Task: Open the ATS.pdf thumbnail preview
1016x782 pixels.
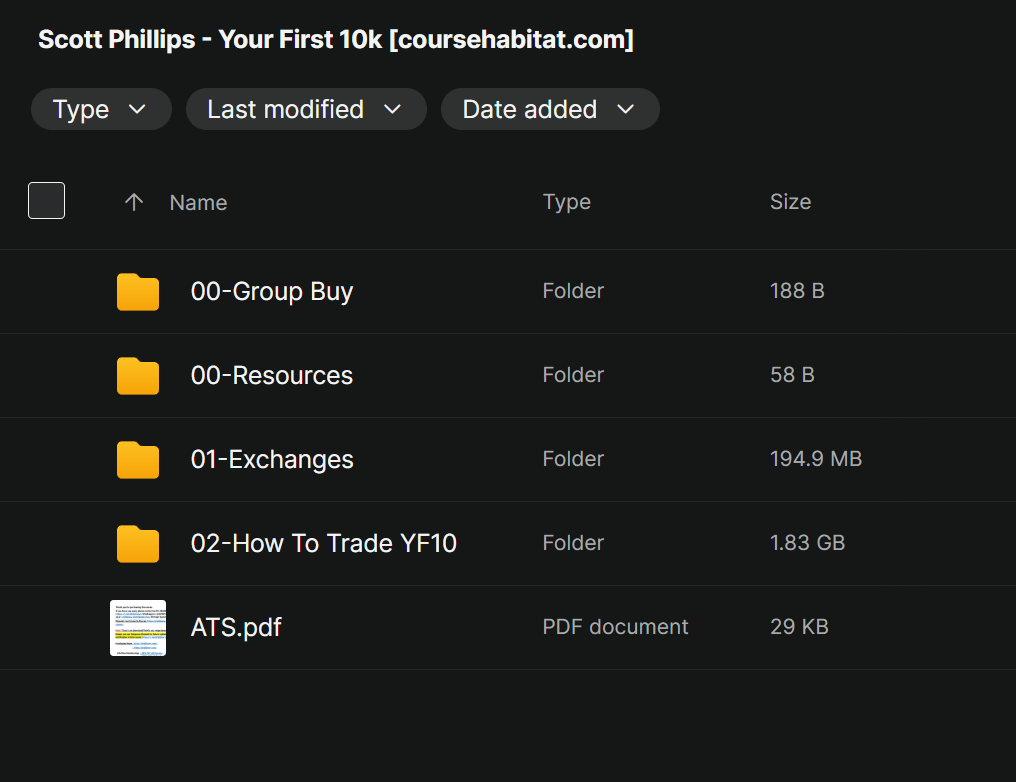Action: [138, 628]
